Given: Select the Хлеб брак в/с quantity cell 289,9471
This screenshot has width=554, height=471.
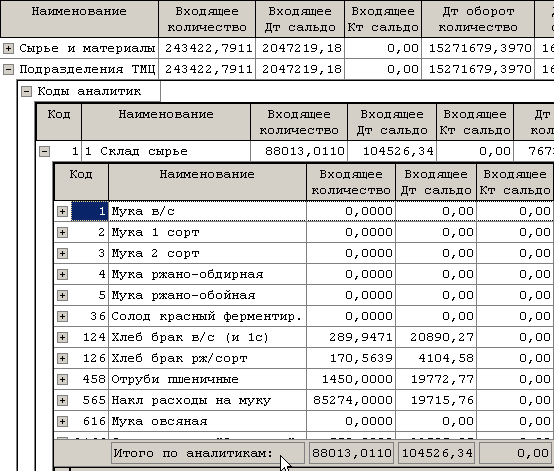Looking at the screenshot, I should (x=351, y=337).
